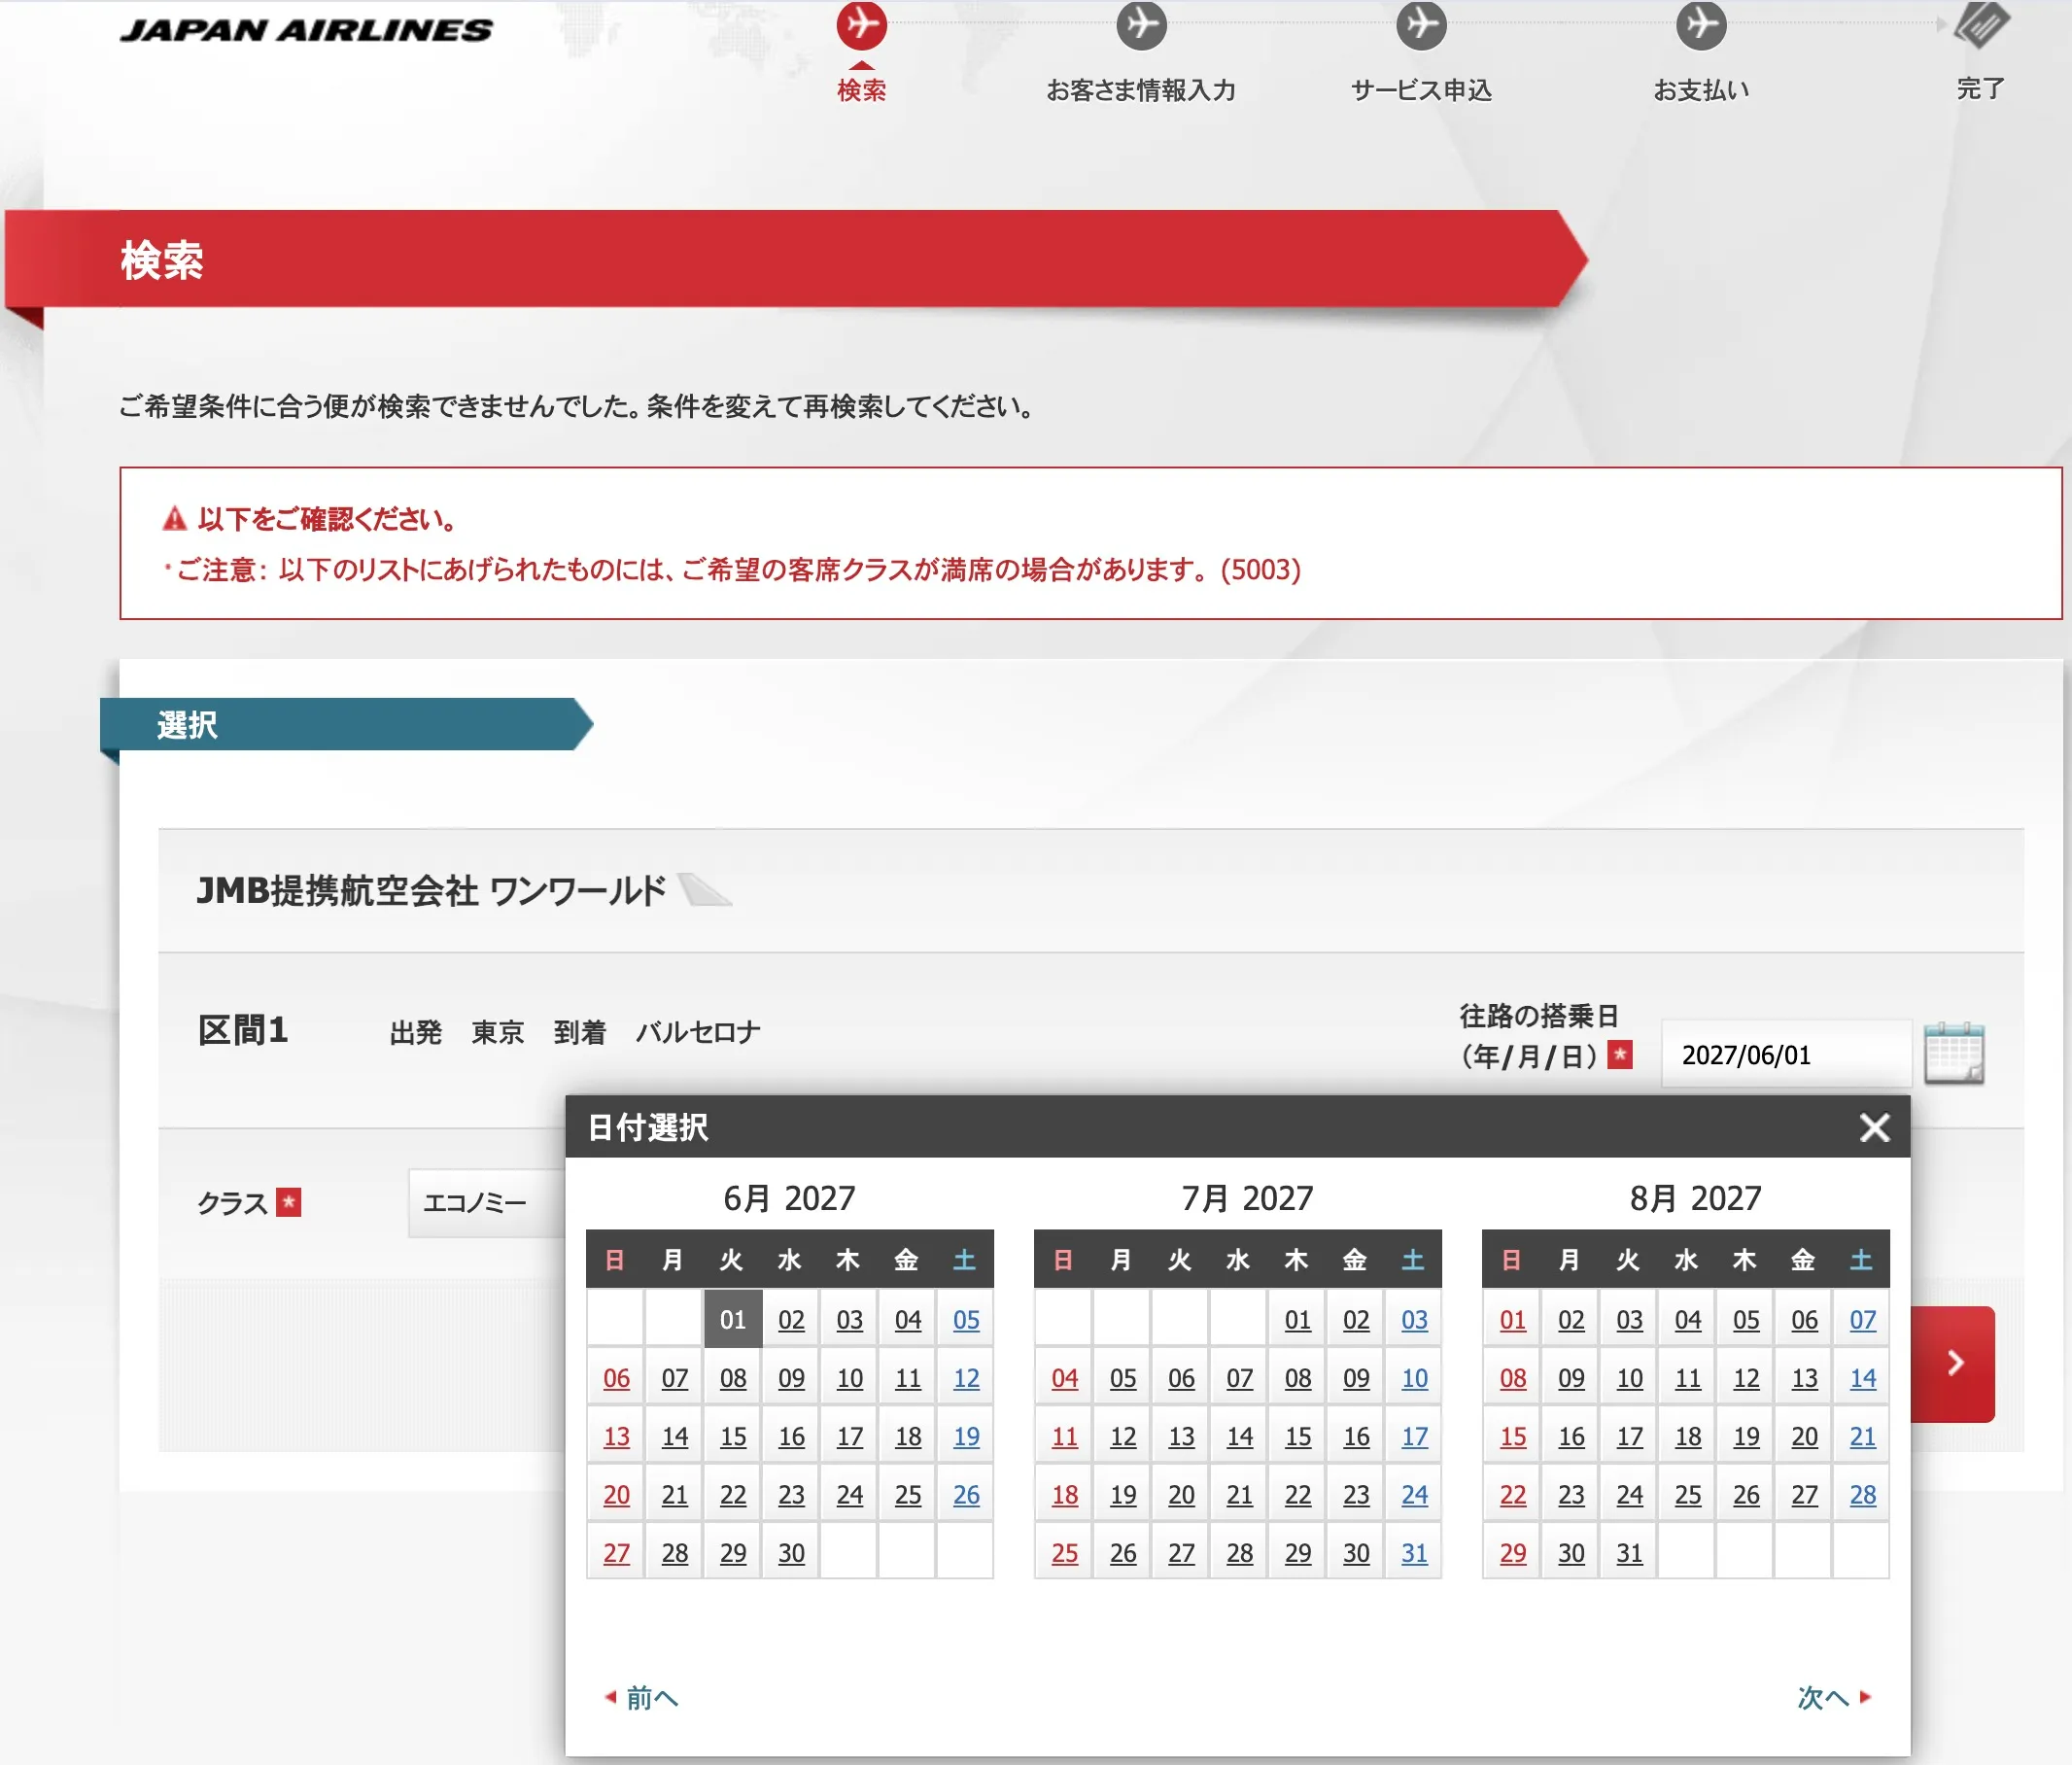Click the 完了 step ticket icon
The height and width of the screenshot is (1765, 2072).
coord(1981,24)
